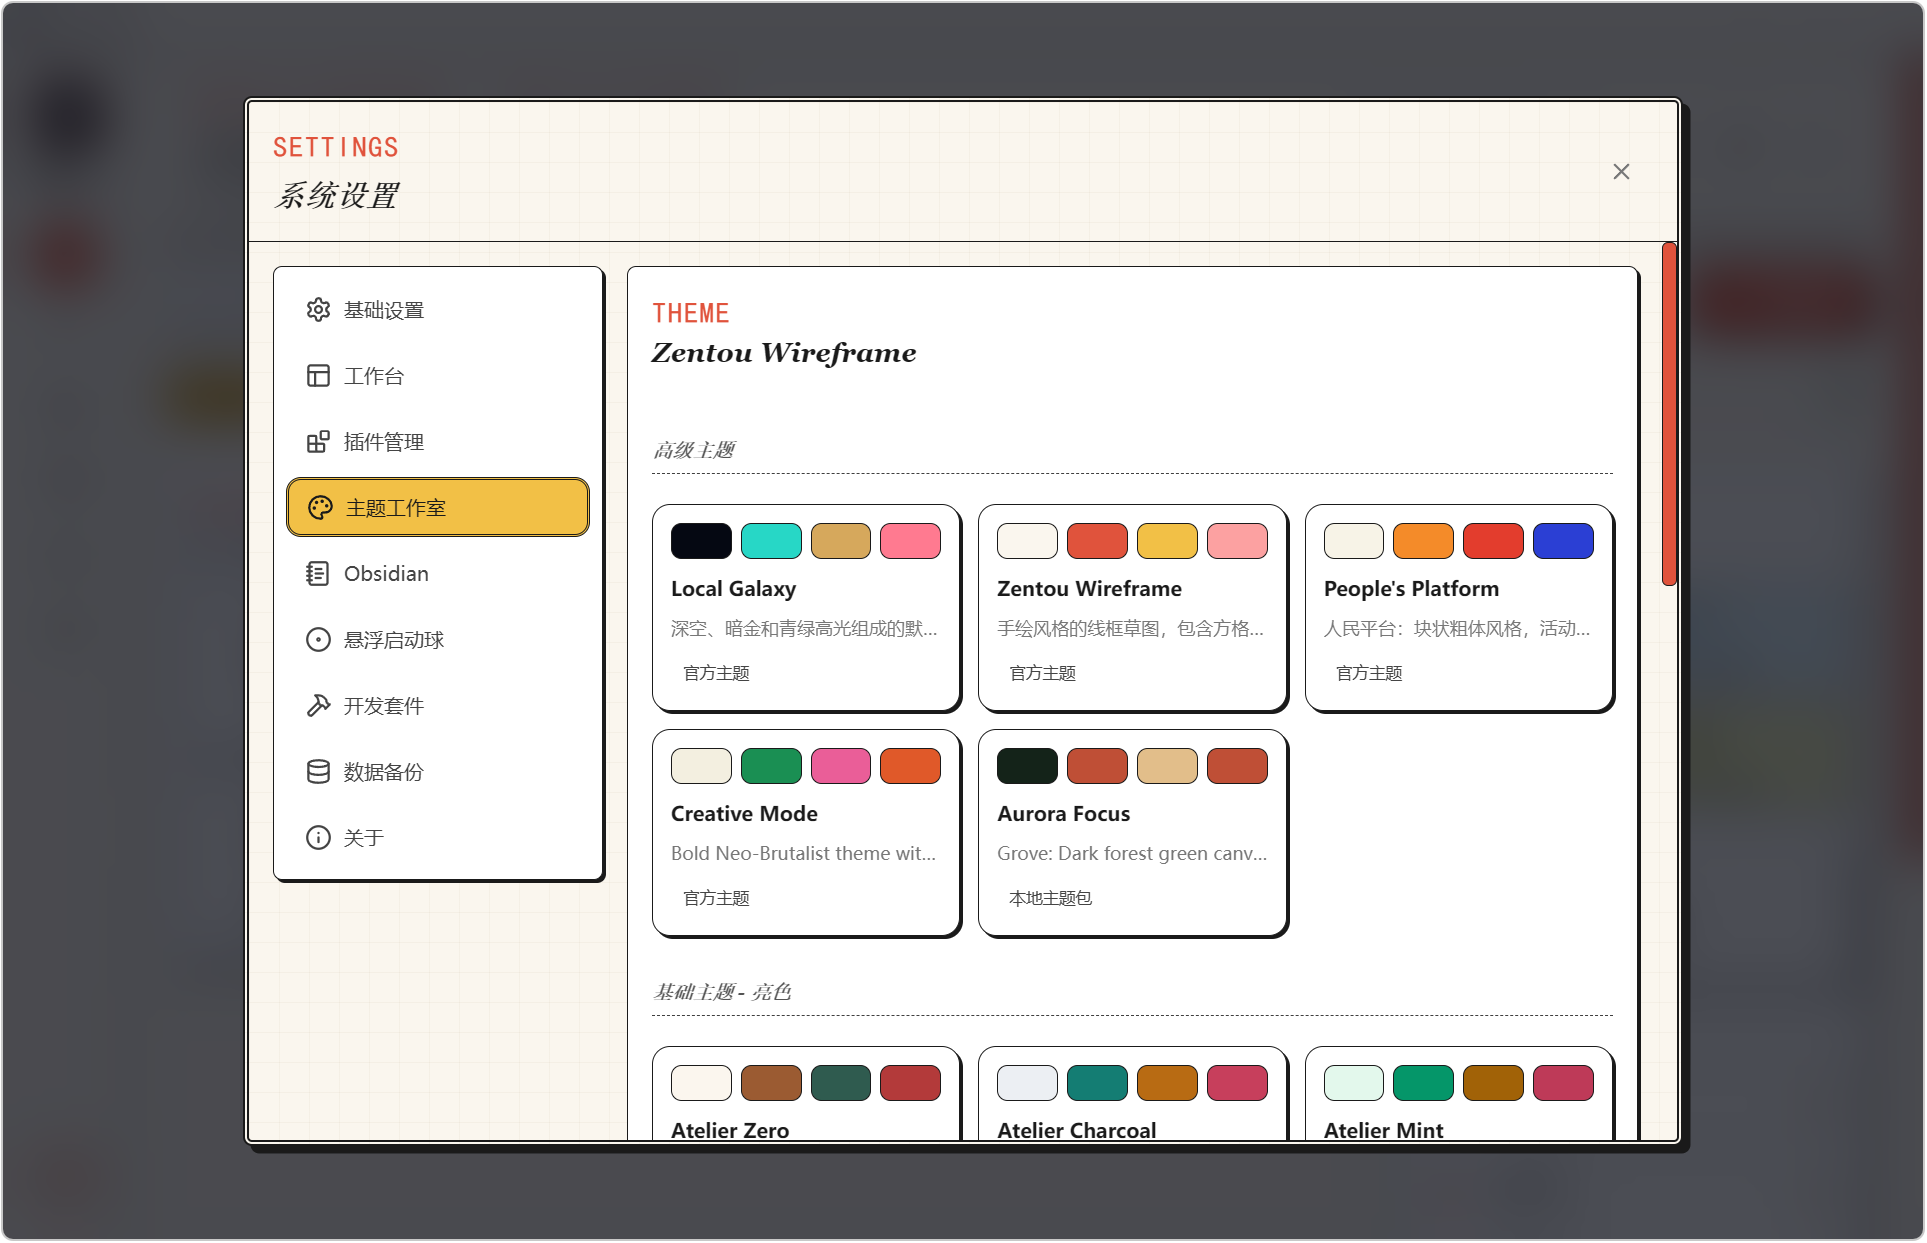Click the brown swatch in Atelier Zero
This screenshot has height=1243, width=1927.
[771, 1083]
